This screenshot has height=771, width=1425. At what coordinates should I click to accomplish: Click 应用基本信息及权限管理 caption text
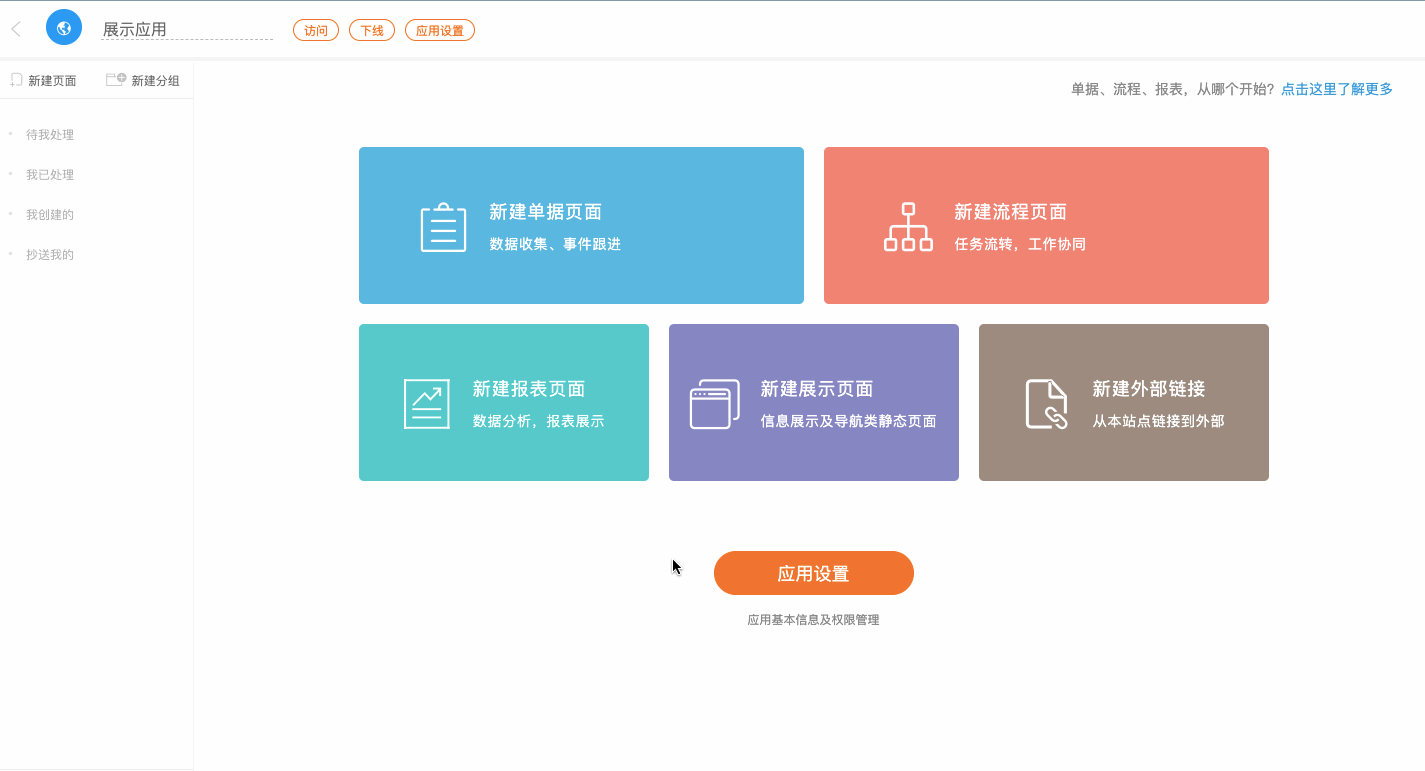coord(813,620)
